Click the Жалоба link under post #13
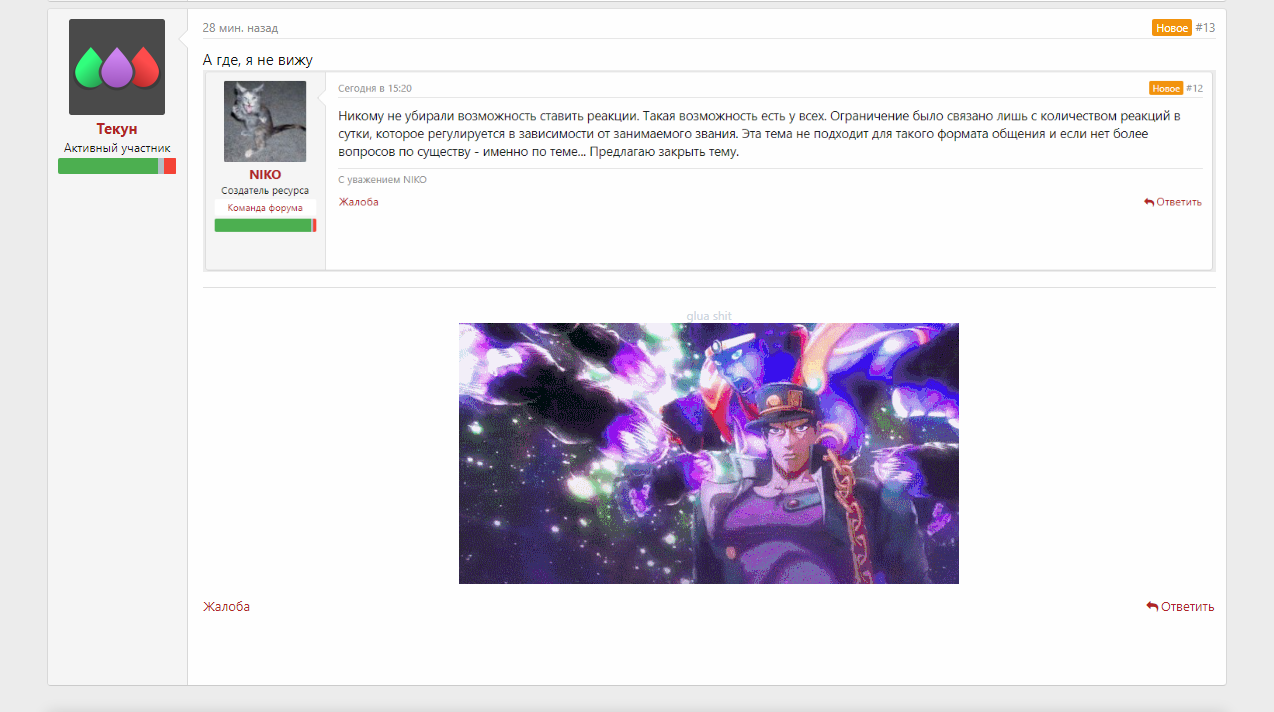 tap(226, 607)
